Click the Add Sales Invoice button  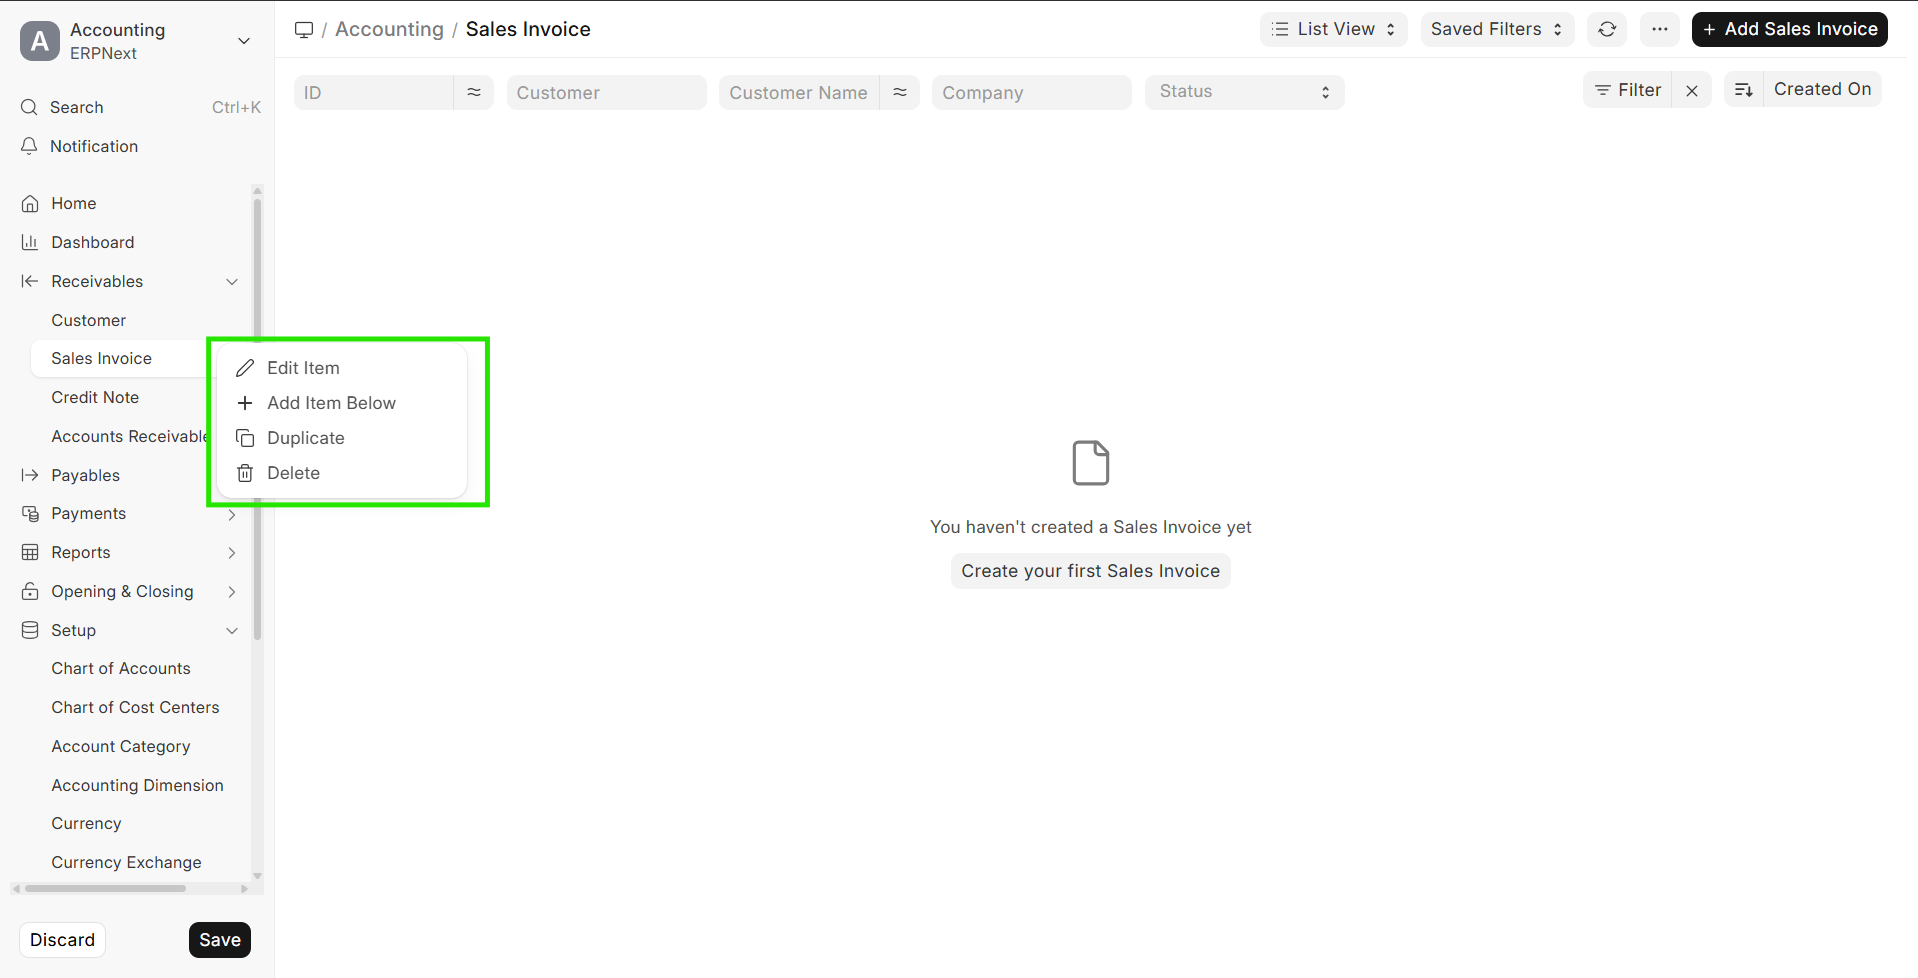pos(1789,30)
